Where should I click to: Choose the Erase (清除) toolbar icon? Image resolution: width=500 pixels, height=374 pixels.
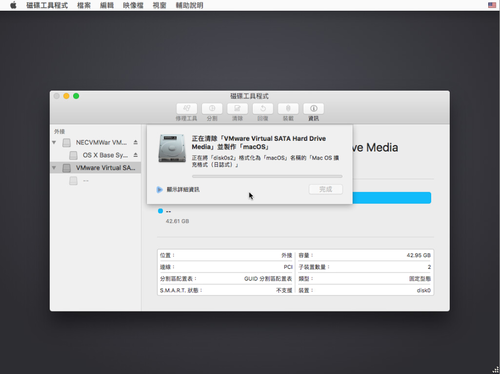click(x=237, y=108)
